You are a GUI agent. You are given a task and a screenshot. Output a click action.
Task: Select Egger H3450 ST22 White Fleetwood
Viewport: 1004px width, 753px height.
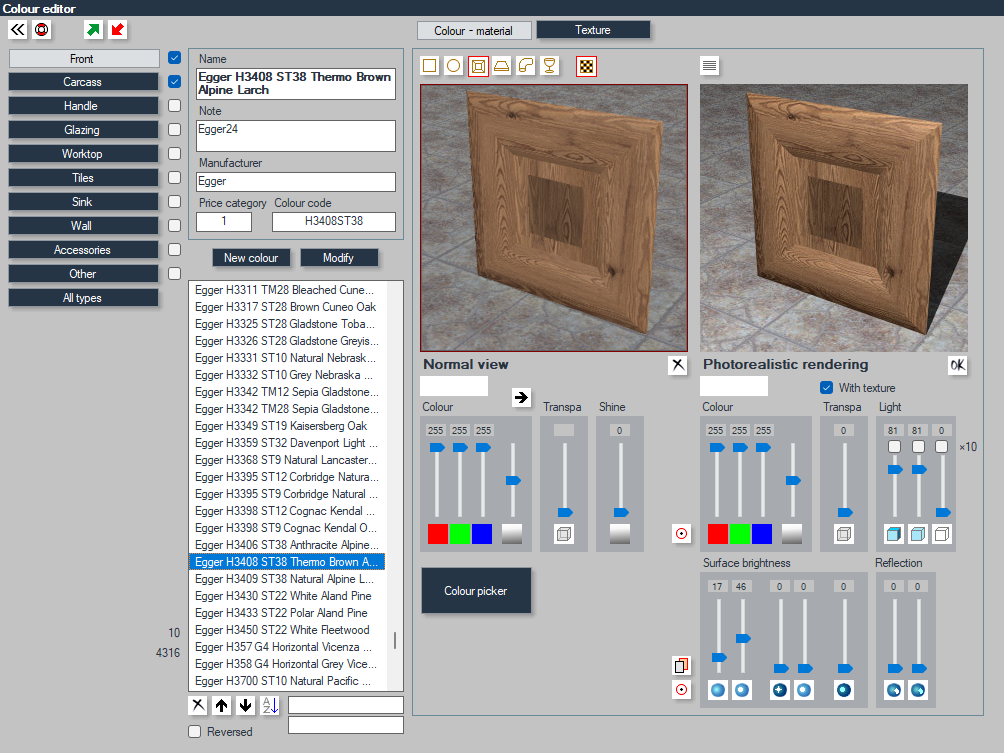(286, 629)
